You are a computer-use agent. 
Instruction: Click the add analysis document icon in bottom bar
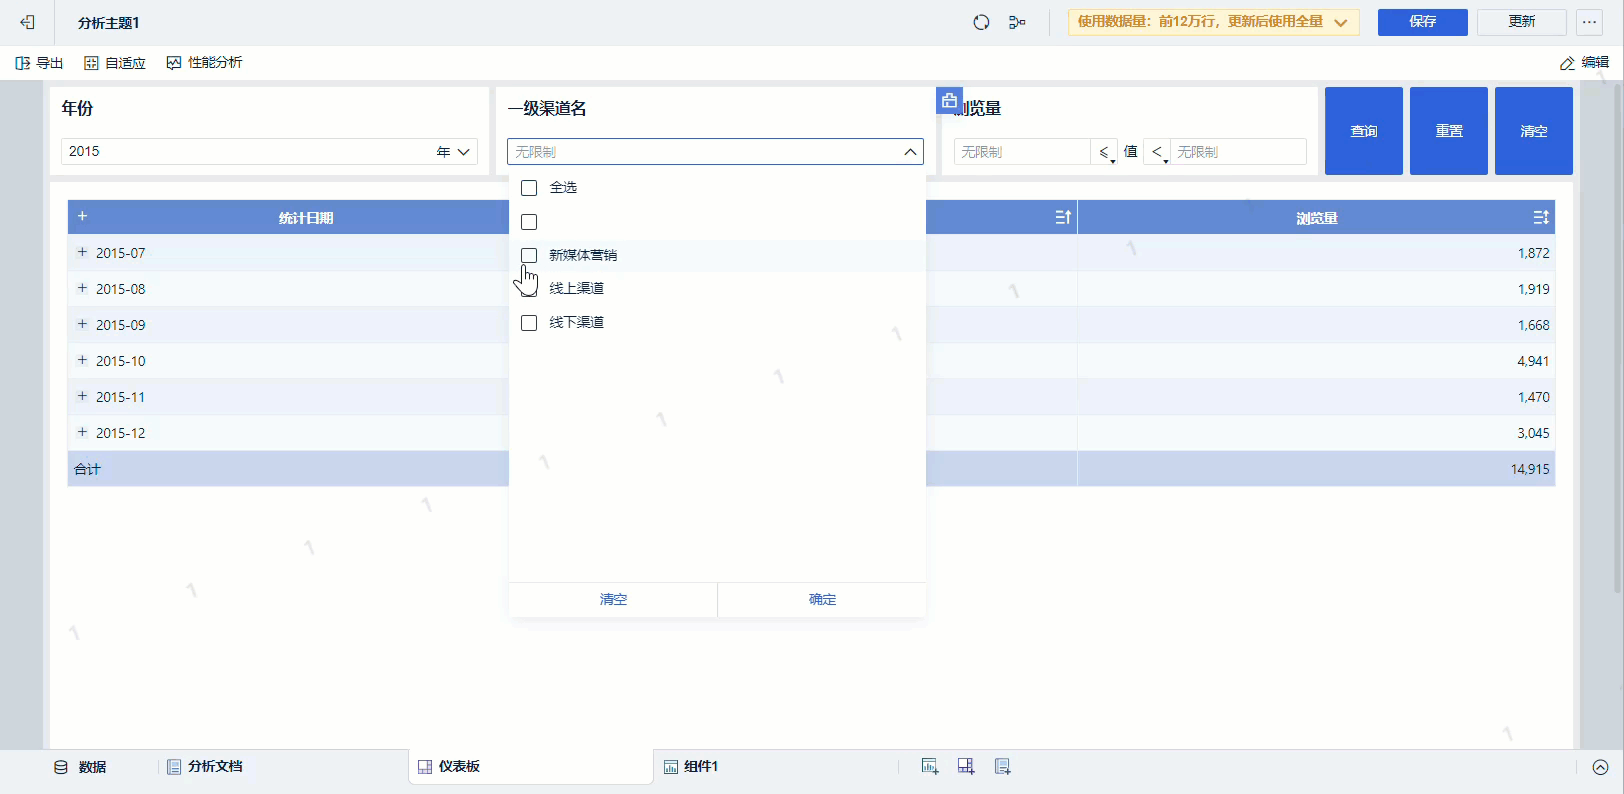pos(1002,766)
